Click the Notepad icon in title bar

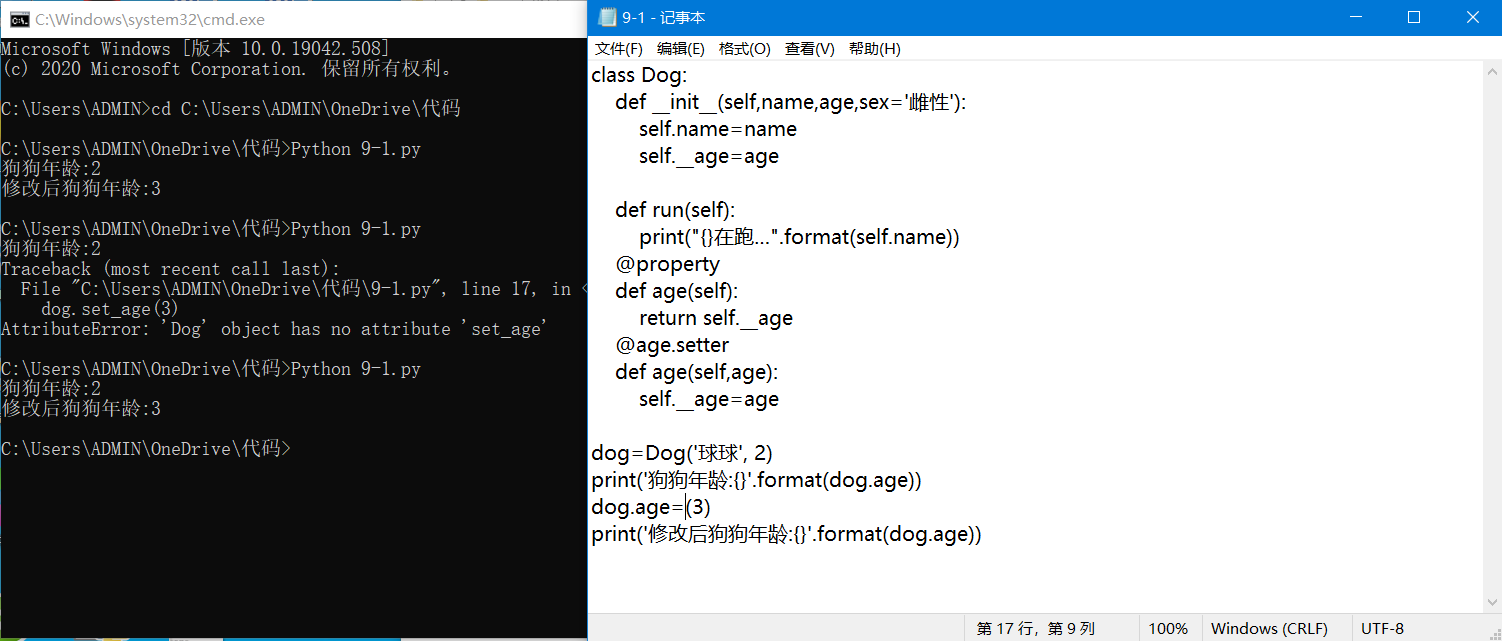[x=606, y=17]
